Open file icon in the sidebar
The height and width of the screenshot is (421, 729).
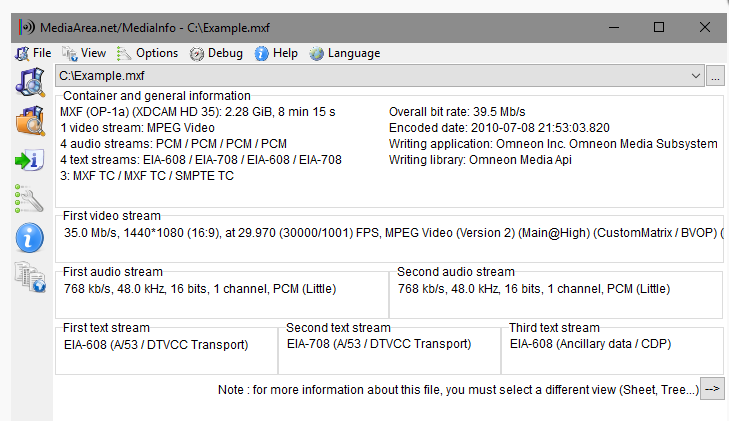[x=30, y=82]
